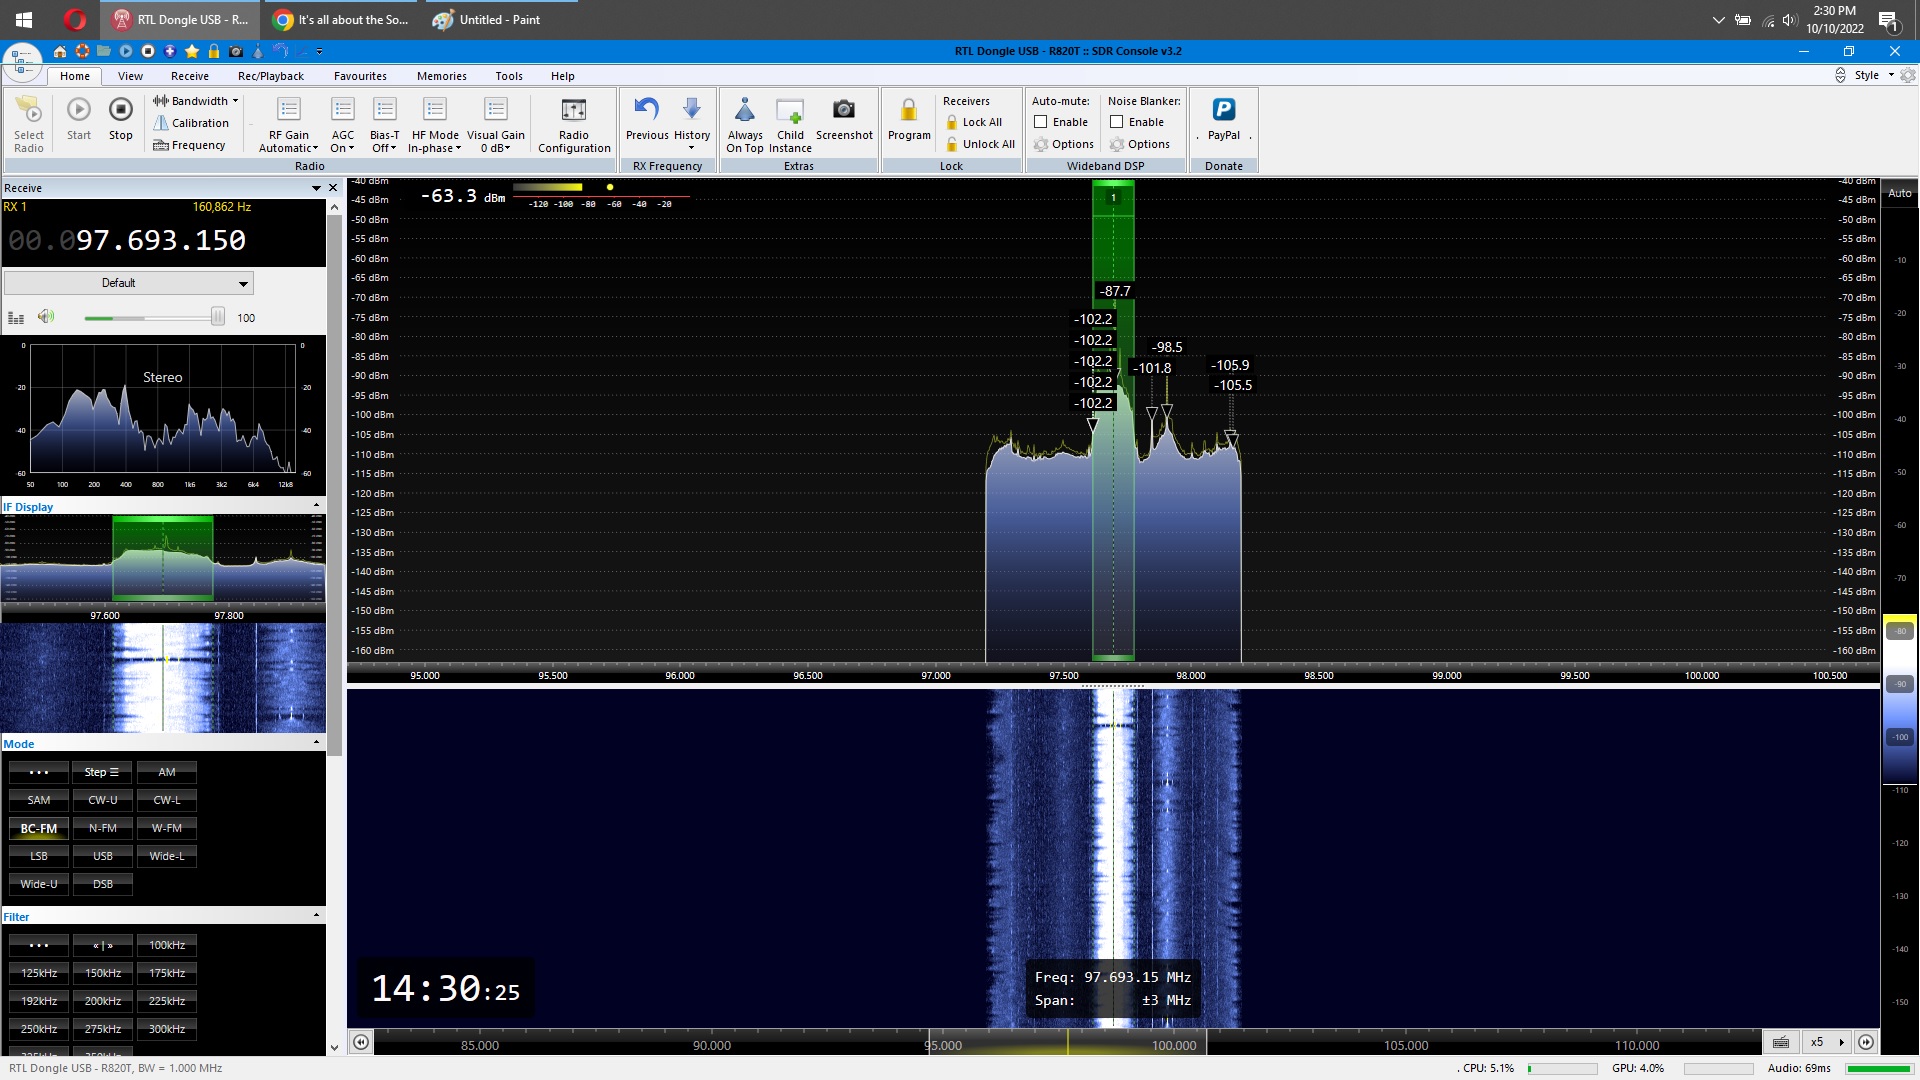The image size is (1920, 1080).
Task: Click the PayPal donate icon
Action: [1223, 110]
